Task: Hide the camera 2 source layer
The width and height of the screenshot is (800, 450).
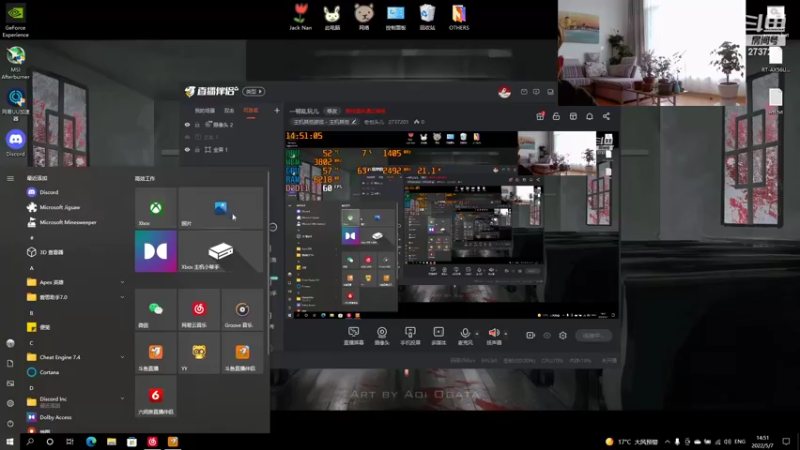Action: click(187, 124)
